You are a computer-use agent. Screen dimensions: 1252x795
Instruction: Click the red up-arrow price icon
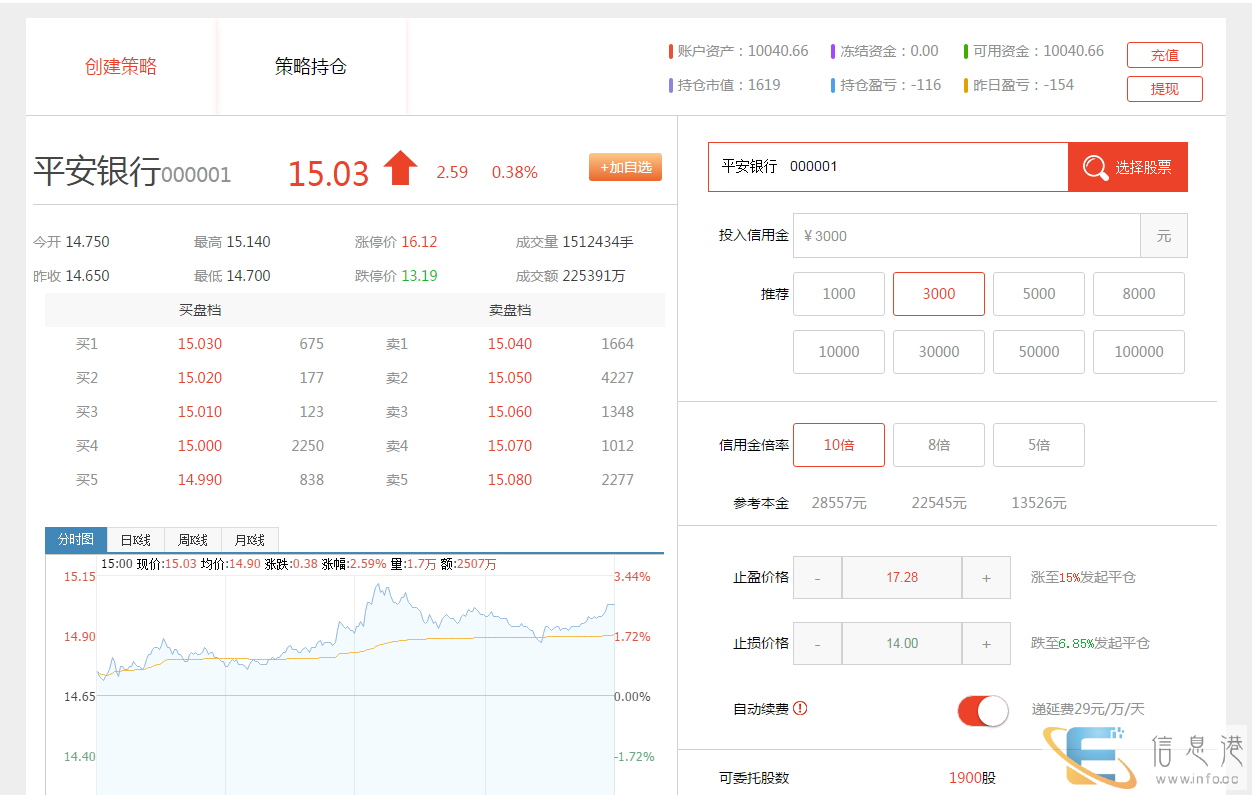[400, 168]
